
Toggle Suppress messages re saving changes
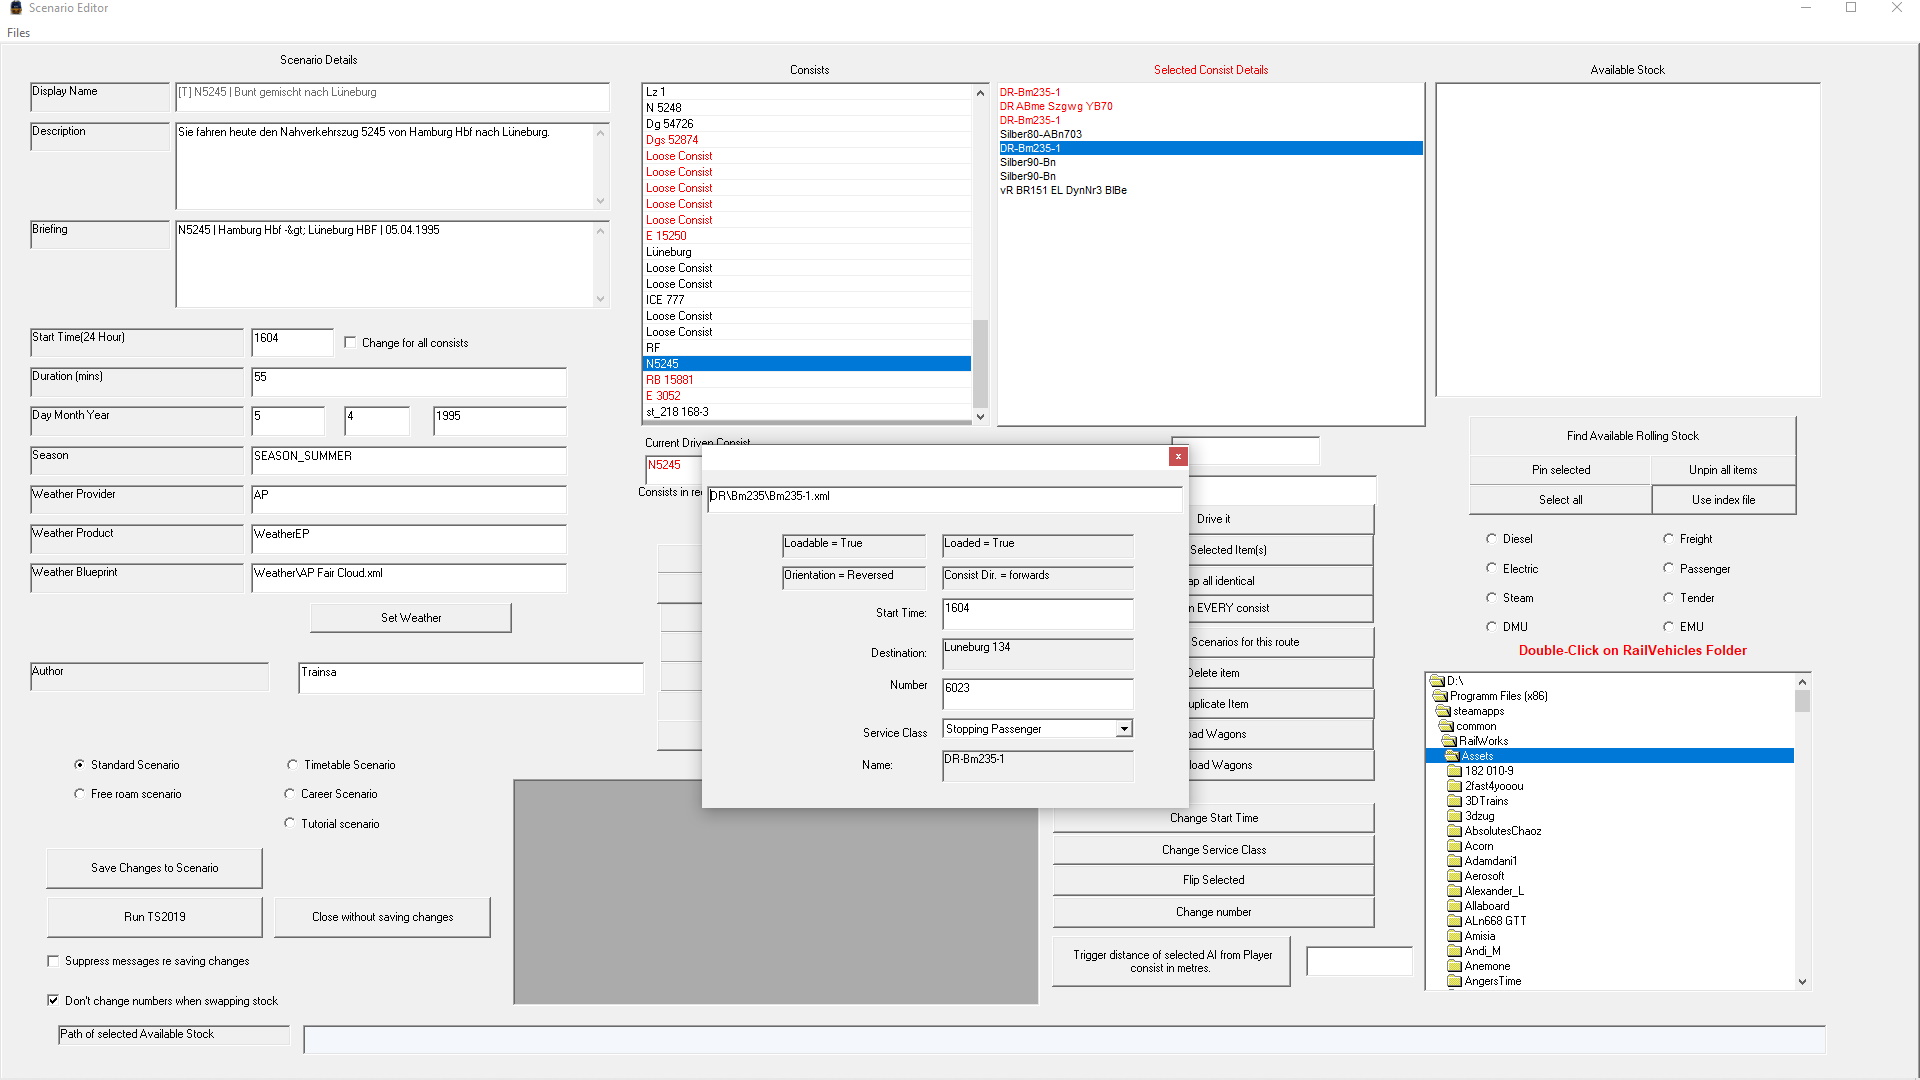pos(53,961)
